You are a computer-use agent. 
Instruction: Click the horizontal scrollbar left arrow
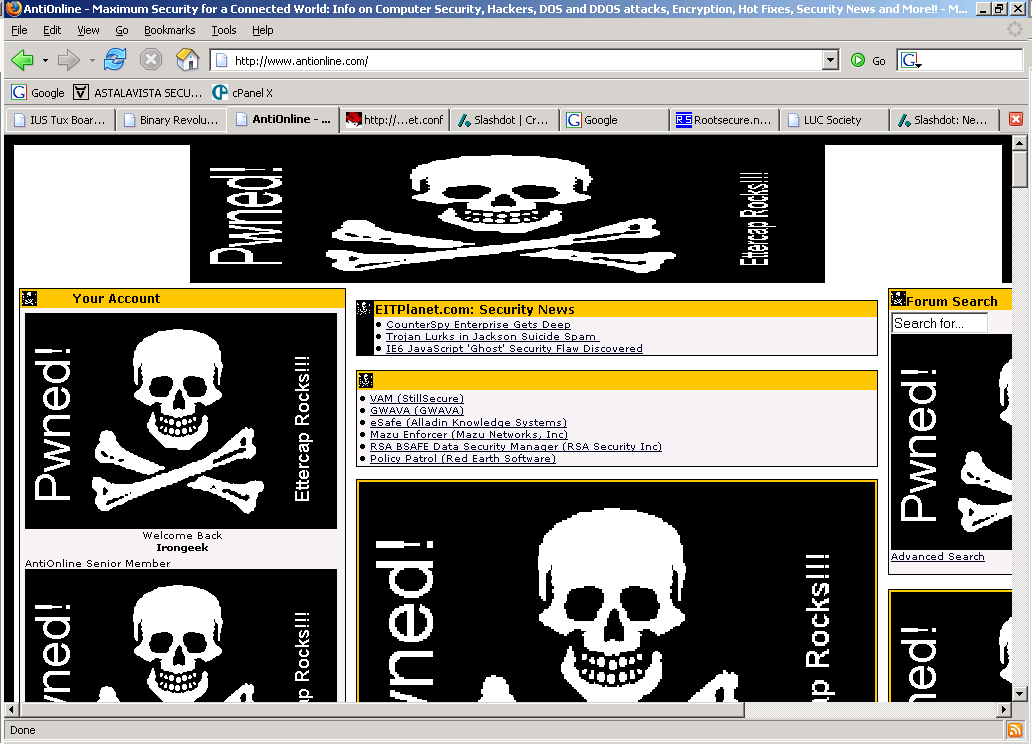click(x=11, y=709)
